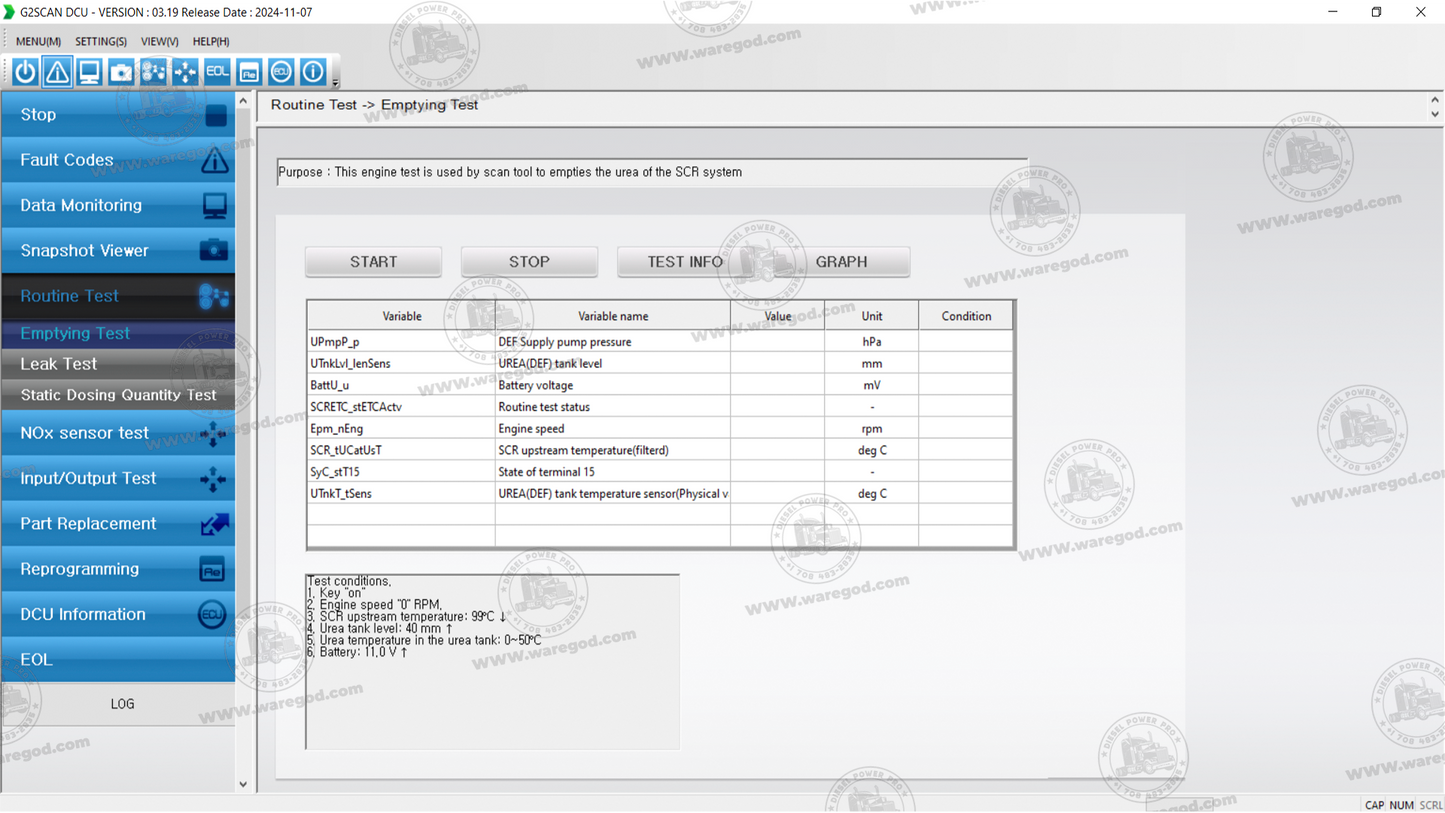This screenshot has height=813, width=1445.
Task: Click the Input/Output Test arrows toolbar icon
Action: click(184, 71)
